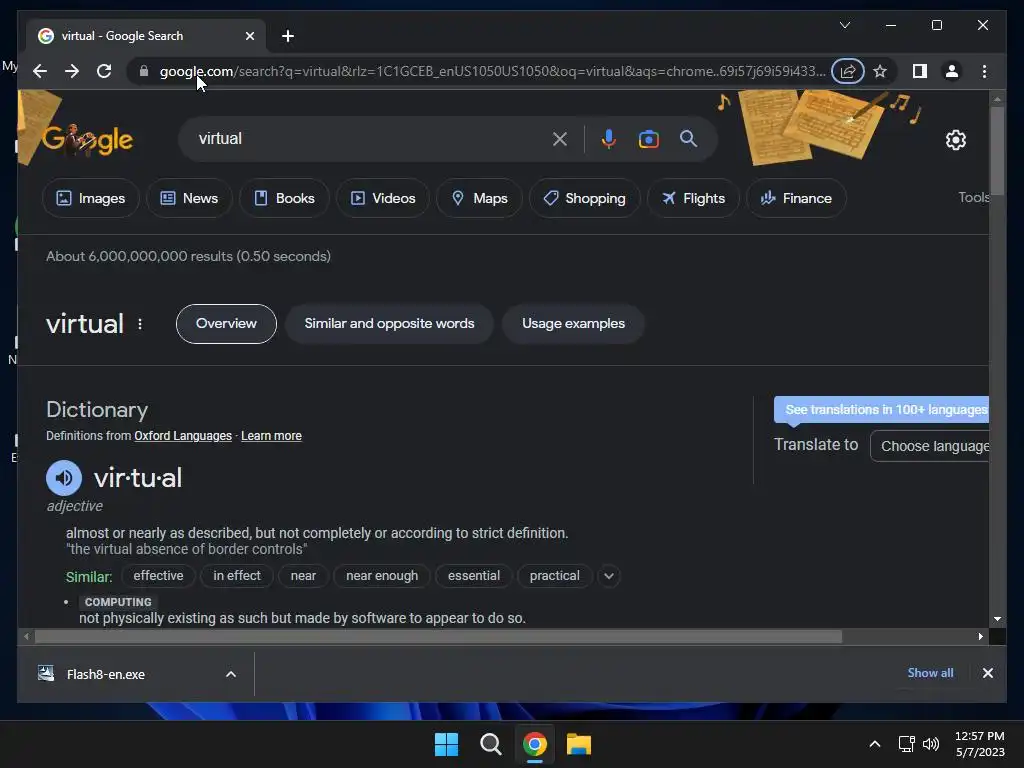This screenshot has width=1024, height=768.
Task: Open the Windows Start menu
Action: click(x=447, y=744)
